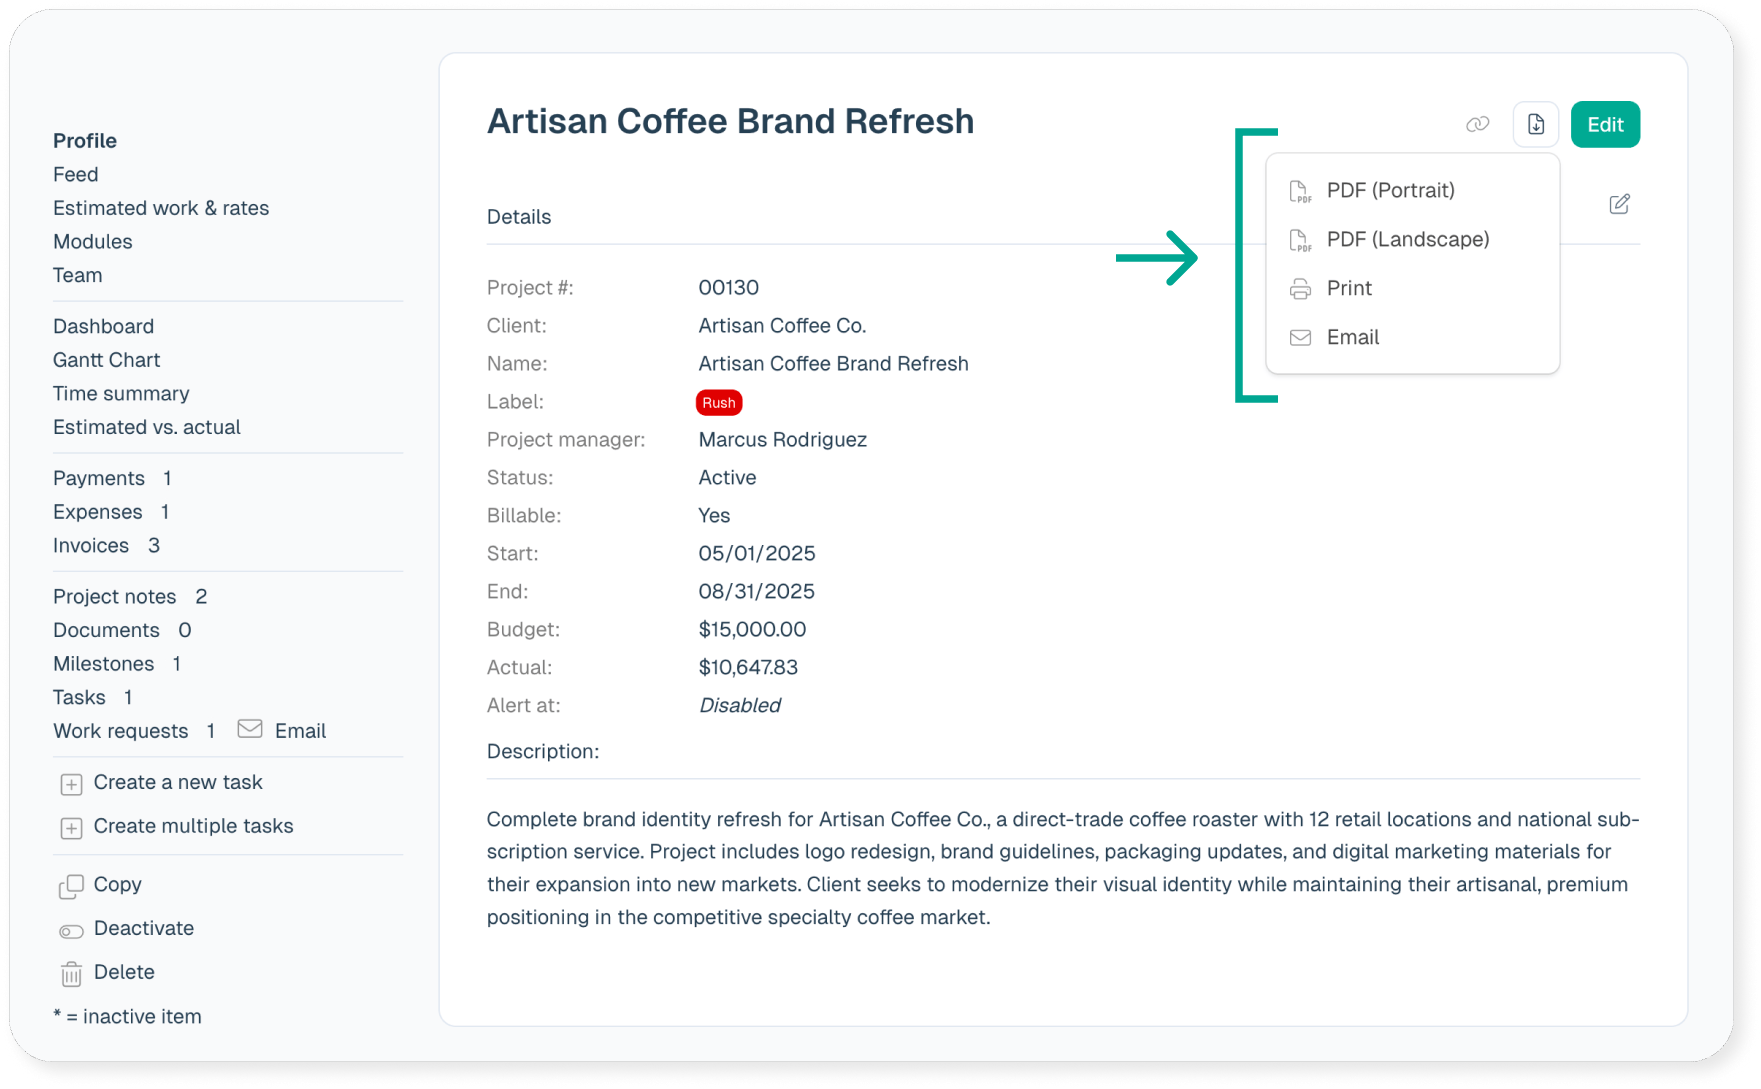Open Invoices in the sidebar
The width and height of the screenshot is (1761, 1089).
(91, 546)
